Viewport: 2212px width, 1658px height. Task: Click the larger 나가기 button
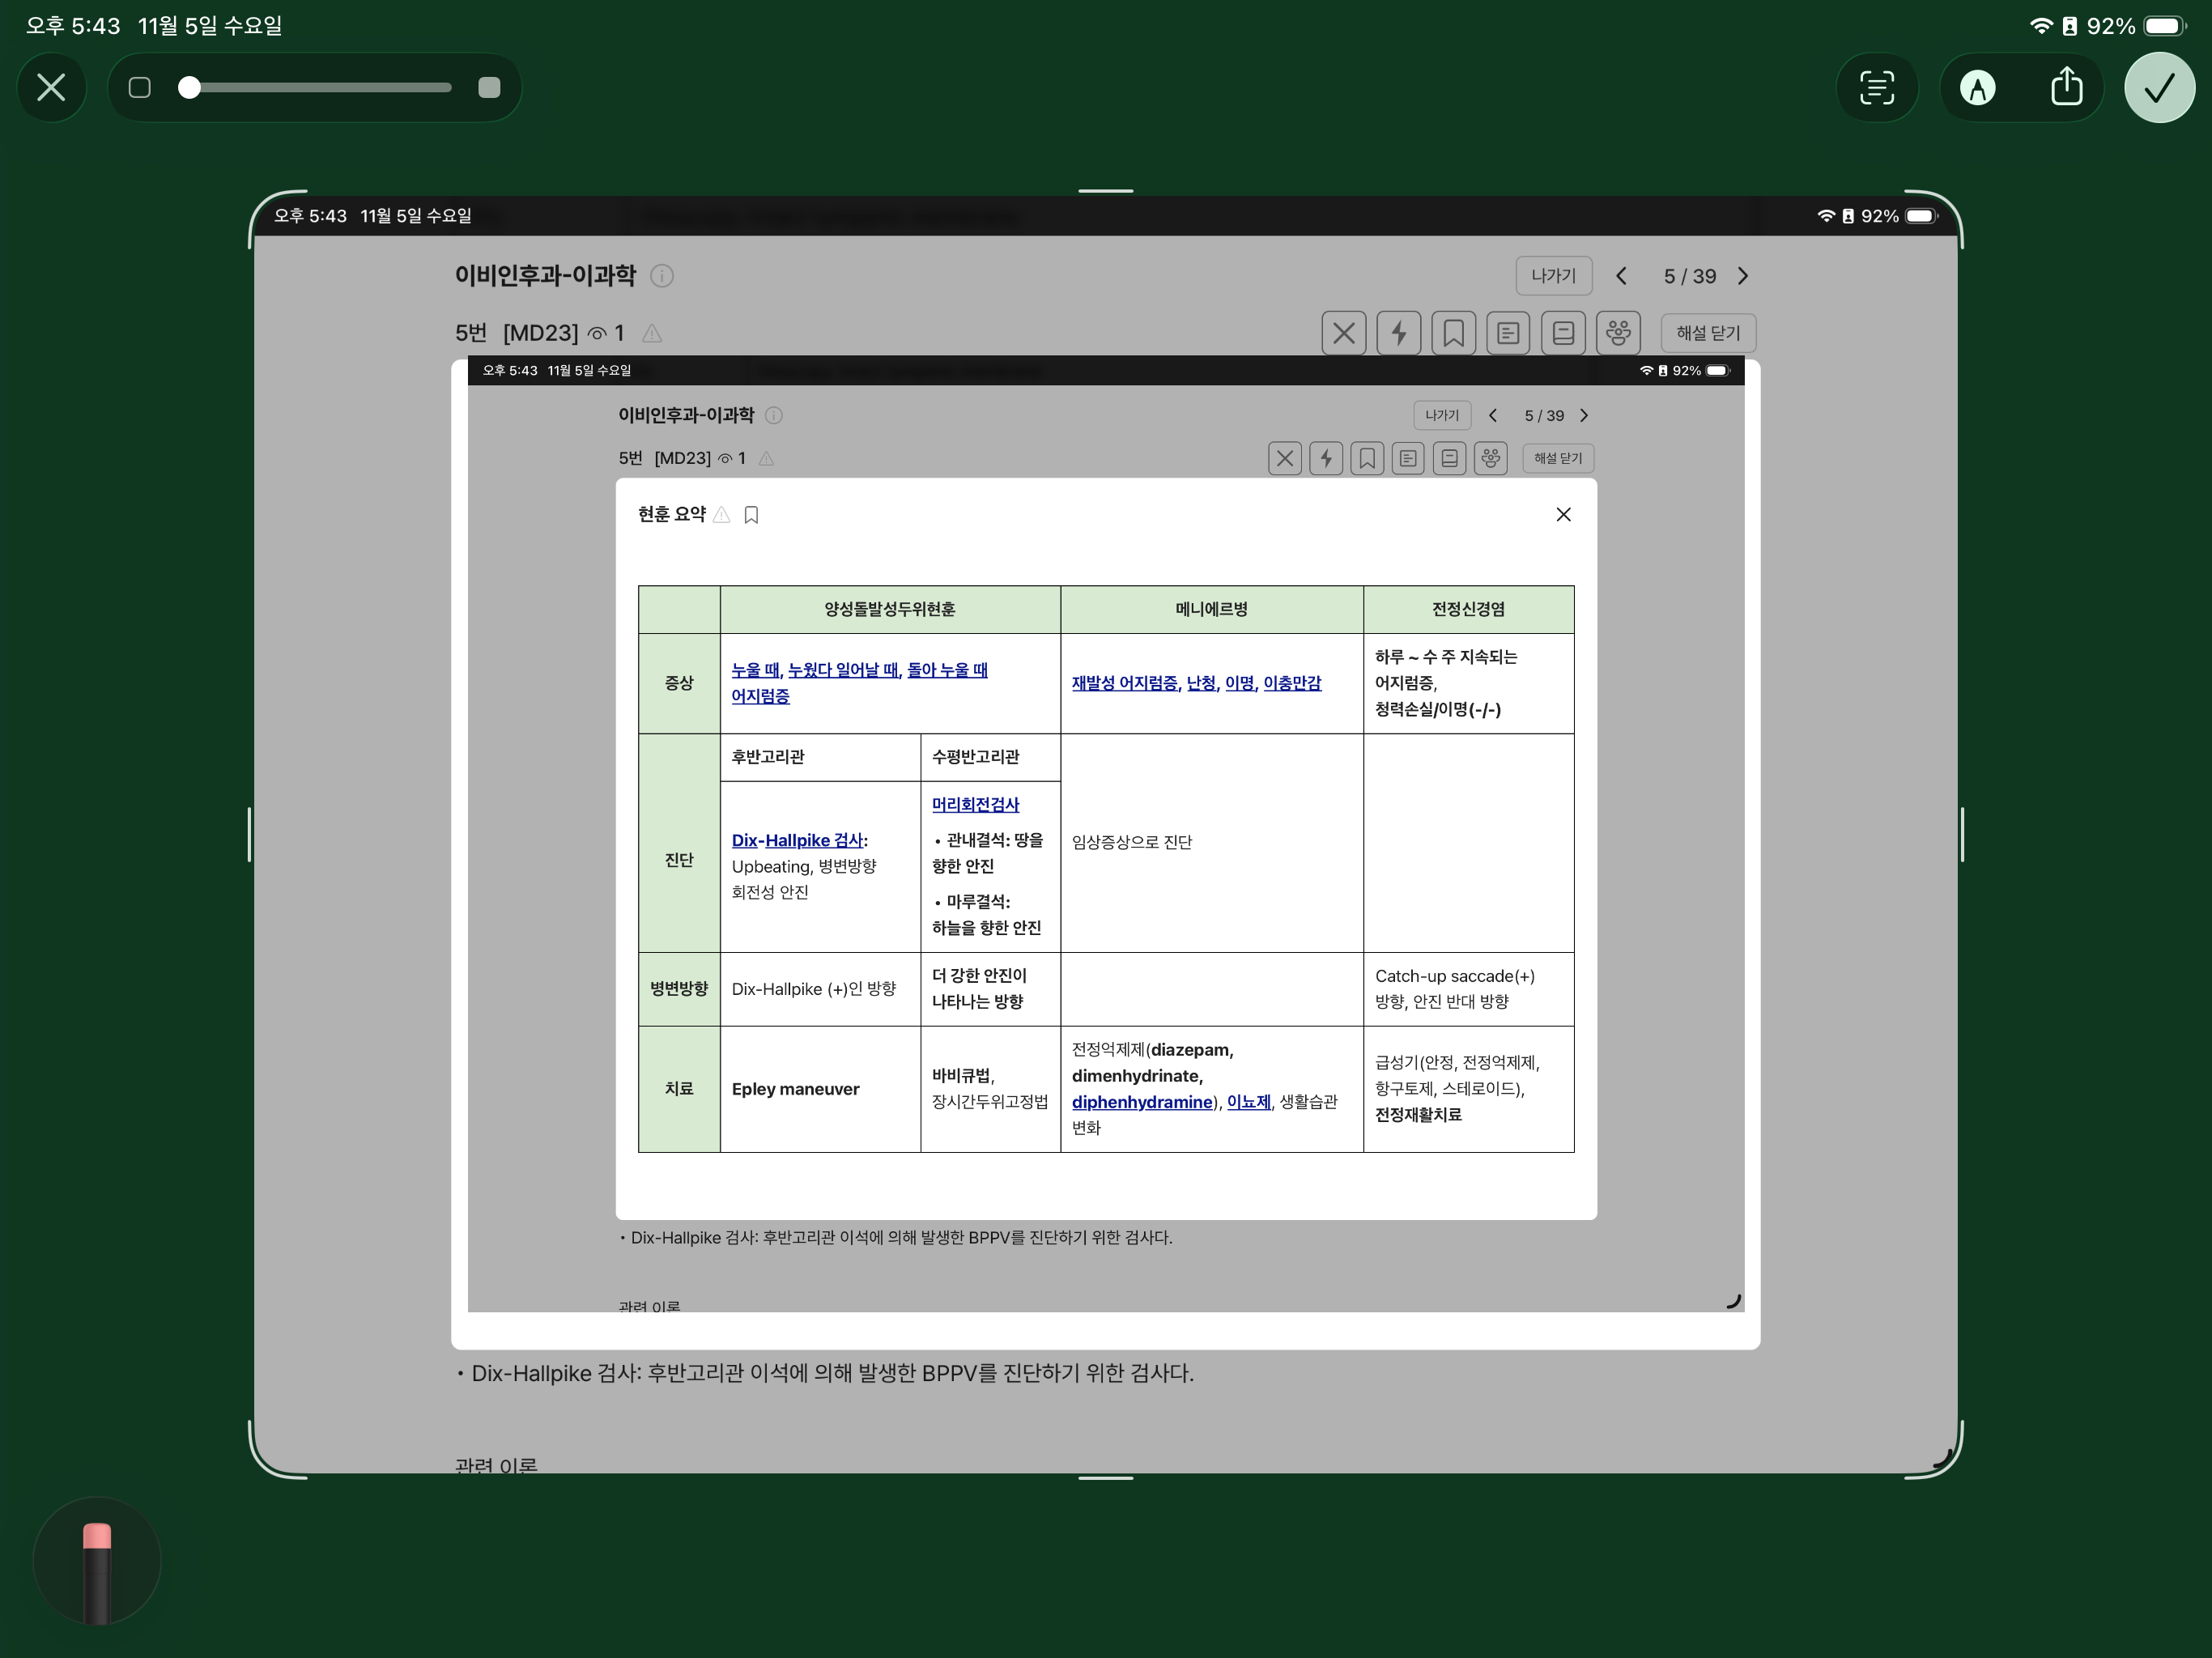[1552, 276]
